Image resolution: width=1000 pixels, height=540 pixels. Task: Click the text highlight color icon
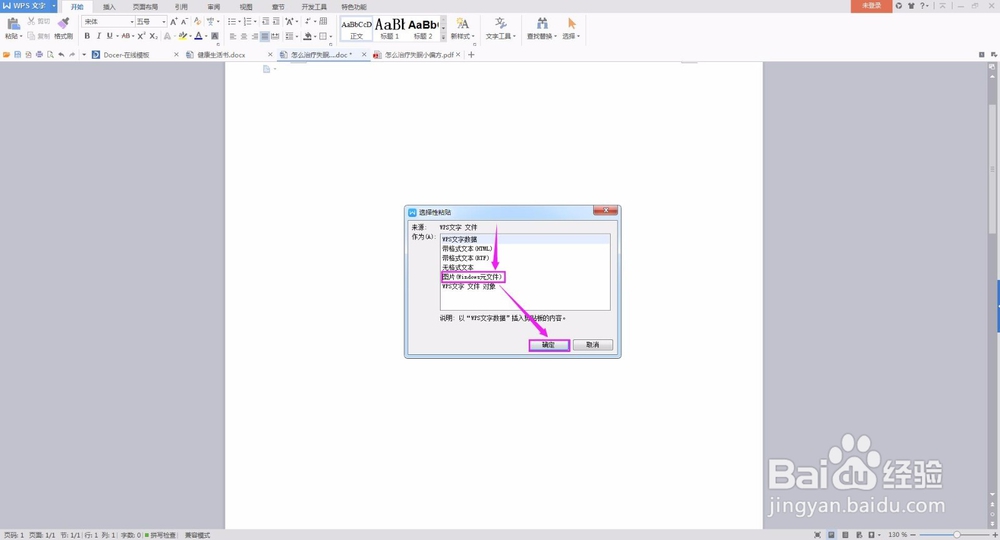point(183,36)
